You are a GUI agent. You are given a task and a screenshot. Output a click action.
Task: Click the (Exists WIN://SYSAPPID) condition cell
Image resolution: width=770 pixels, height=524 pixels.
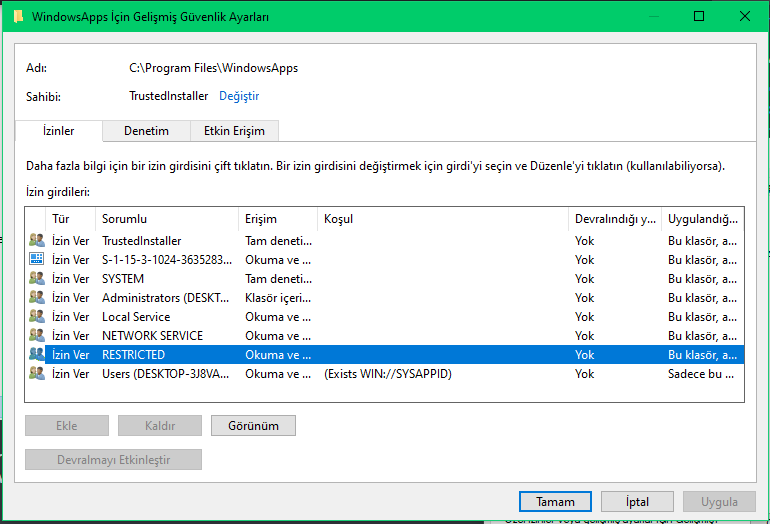pyautogui.click(x=387, y=374)
